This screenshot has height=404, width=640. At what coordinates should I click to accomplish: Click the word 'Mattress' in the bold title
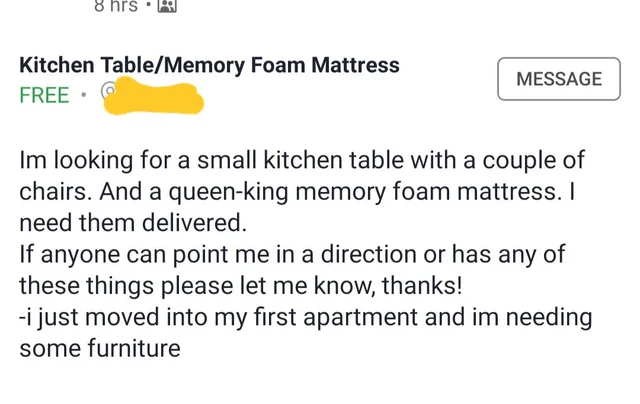356,65
